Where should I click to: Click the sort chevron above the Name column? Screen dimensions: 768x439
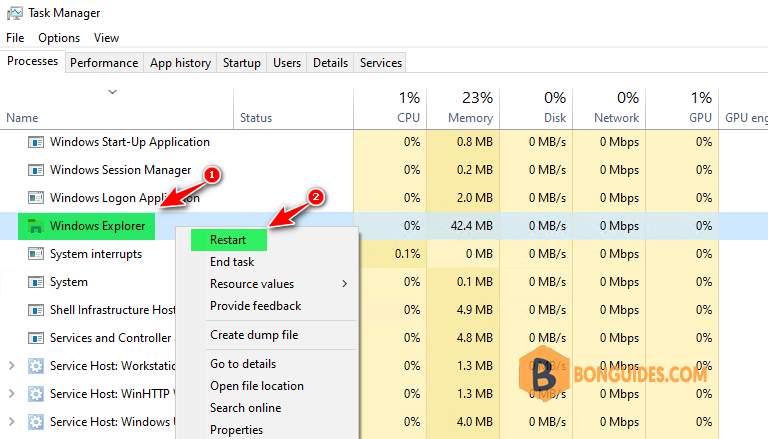click(x=113, y=92)
